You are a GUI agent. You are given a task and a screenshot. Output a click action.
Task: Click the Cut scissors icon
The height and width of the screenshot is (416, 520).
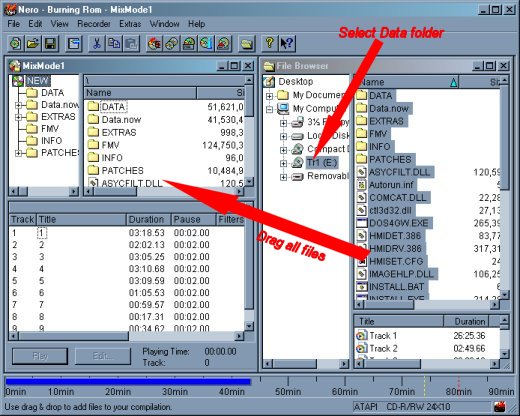pyautogui.click(x=97, y=44)
